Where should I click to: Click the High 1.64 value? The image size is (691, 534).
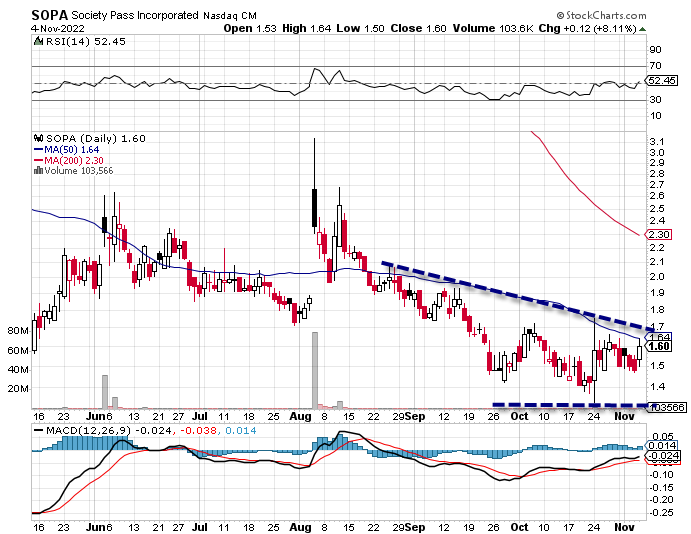(x=307, y=29)
